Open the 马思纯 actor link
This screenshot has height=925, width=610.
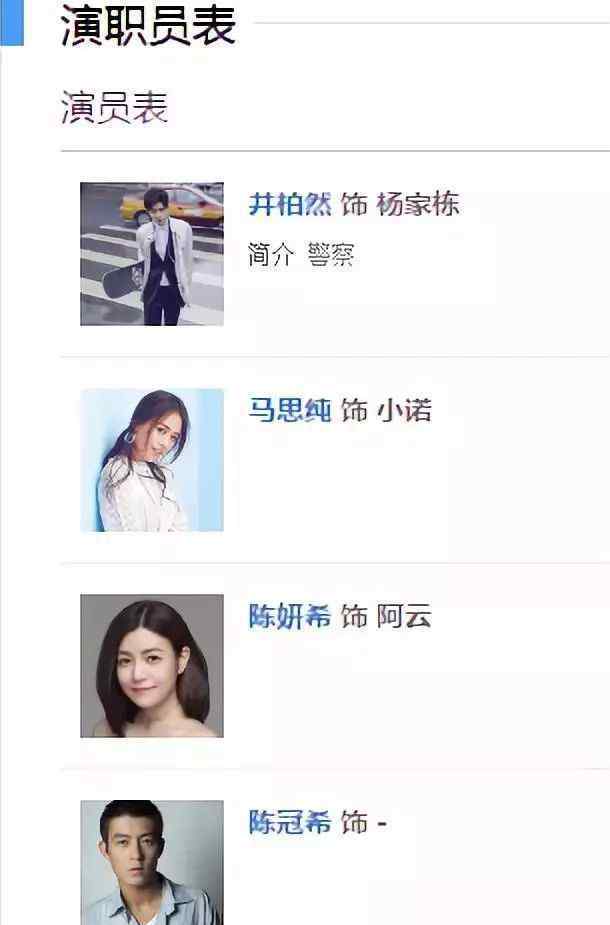click(x=290, y=410)
